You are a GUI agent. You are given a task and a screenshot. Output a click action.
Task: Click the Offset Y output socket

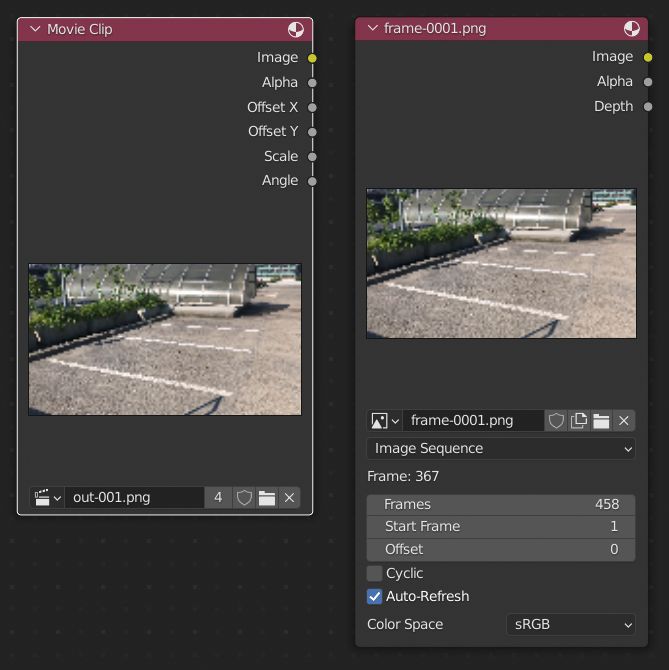[312, 132]
